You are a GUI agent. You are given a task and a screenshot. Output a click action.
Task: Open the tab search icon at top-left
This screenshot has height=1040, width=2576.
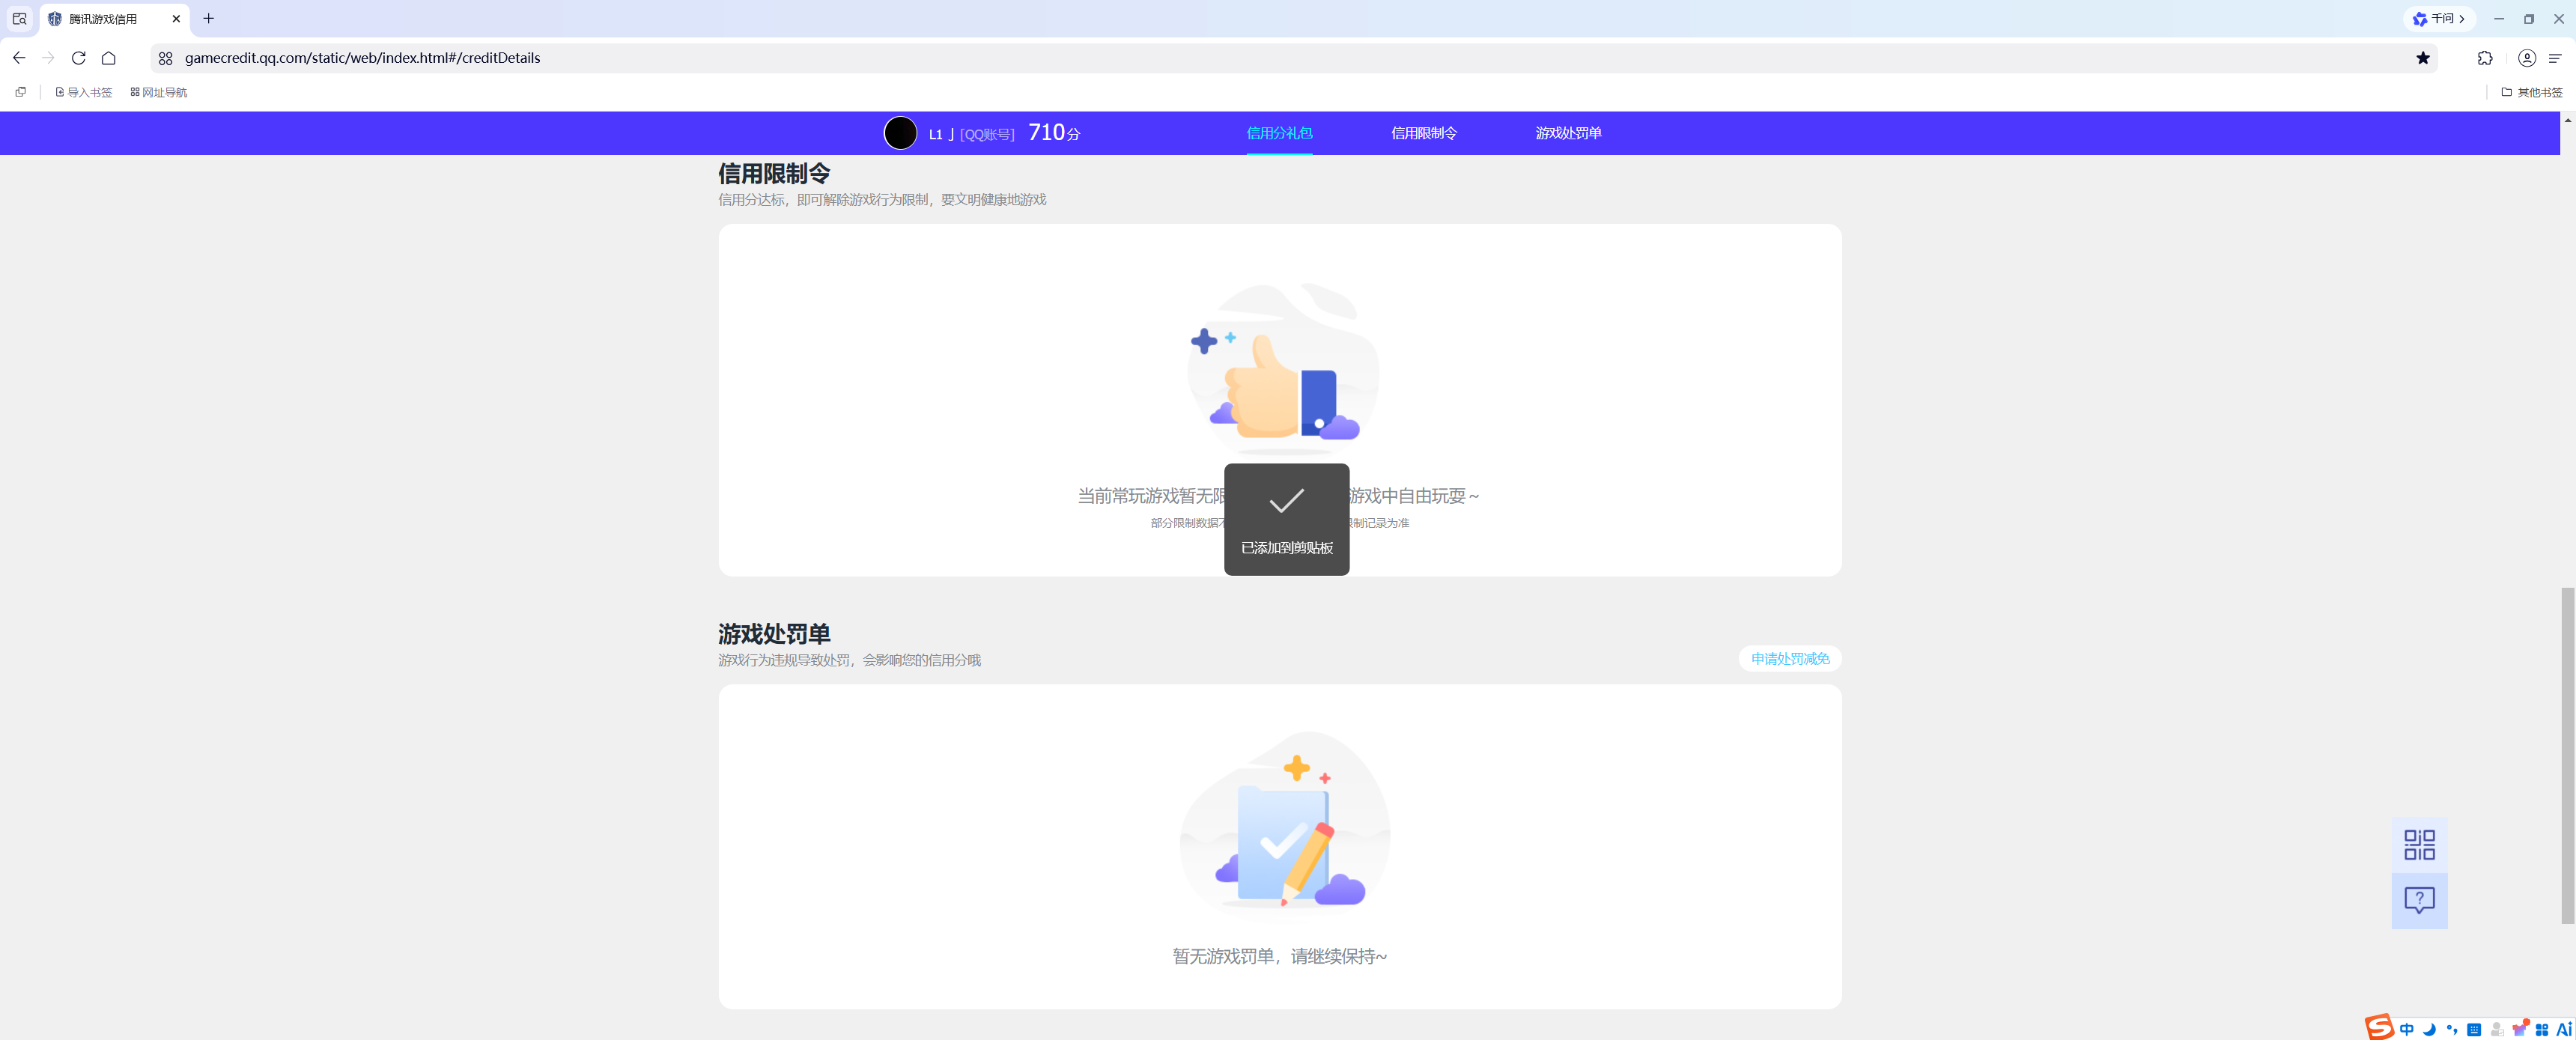(x=19, y=19)
